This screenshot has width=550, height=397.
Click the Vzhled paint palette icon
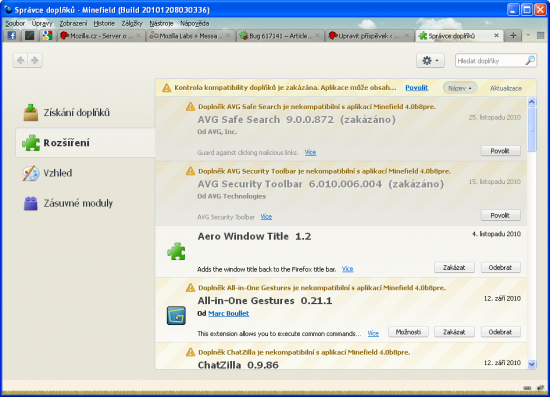pos(31,173)
